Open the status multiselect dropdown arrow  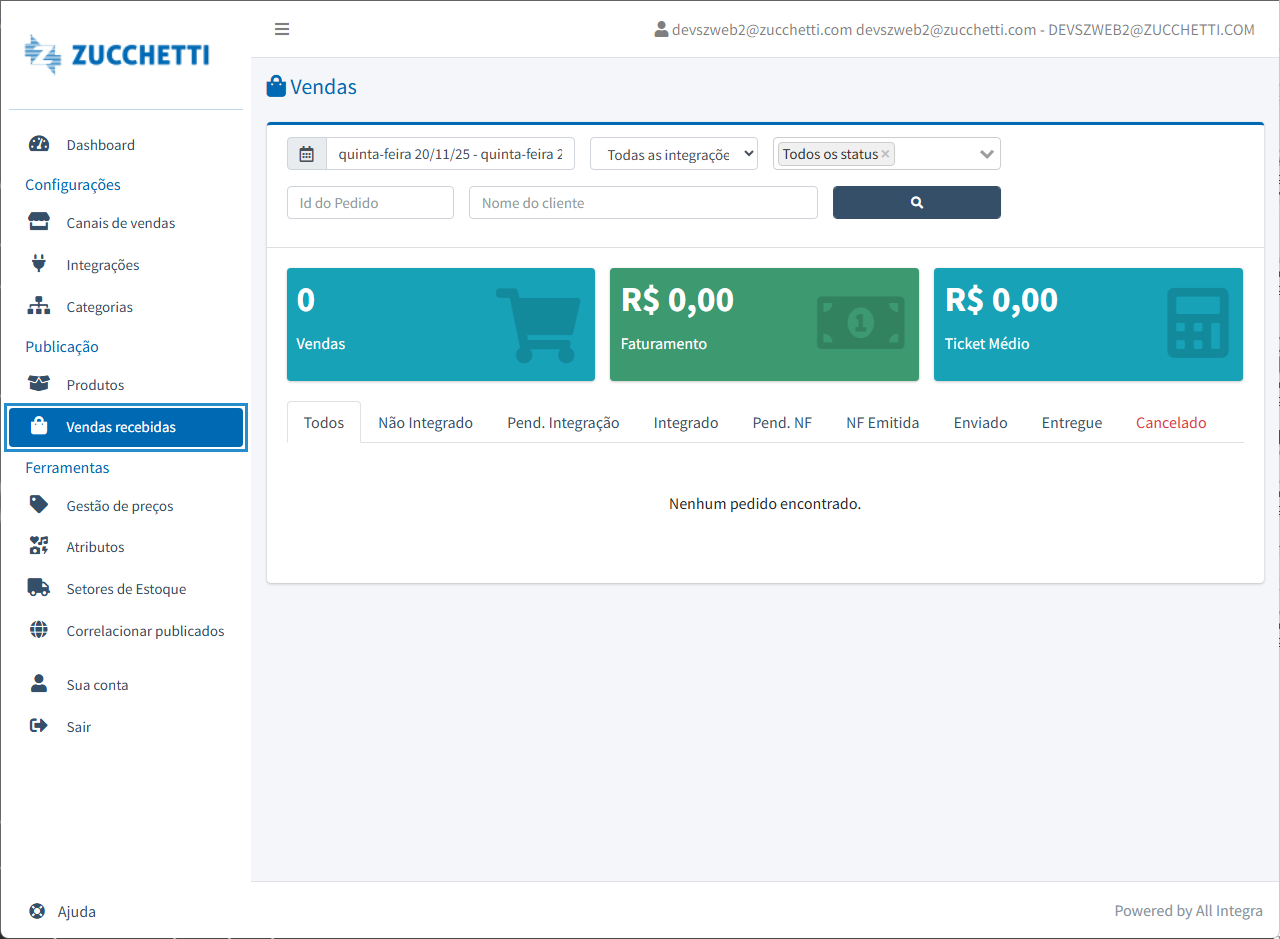(x=986, y=154)
